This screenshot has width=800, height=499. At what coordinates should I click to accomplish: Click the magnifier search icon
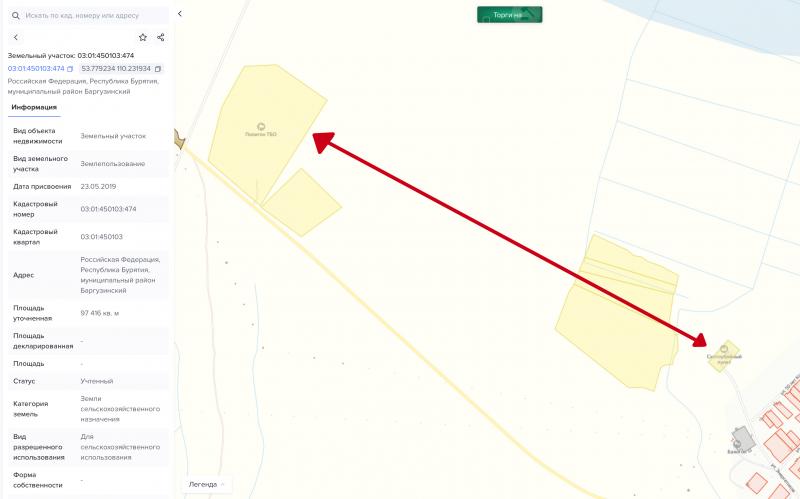click(16, 16)
